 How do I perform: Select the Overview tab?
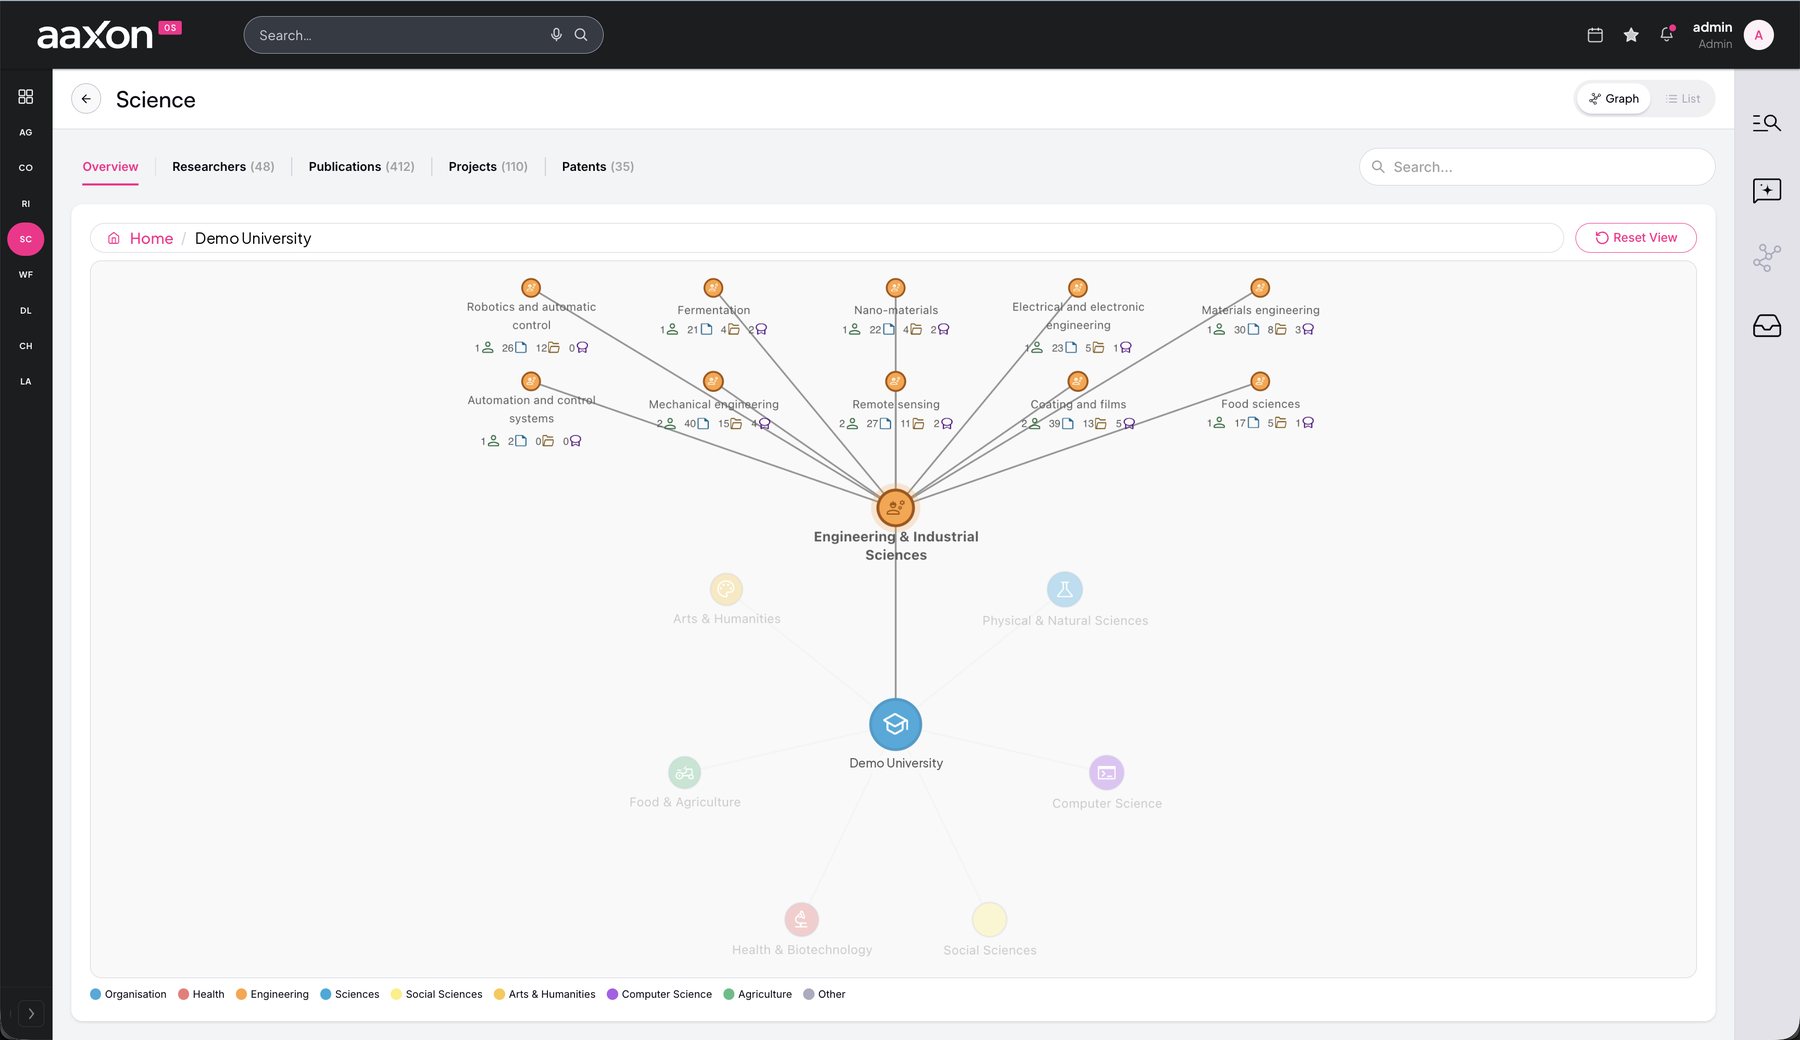[x=110, y=167]
